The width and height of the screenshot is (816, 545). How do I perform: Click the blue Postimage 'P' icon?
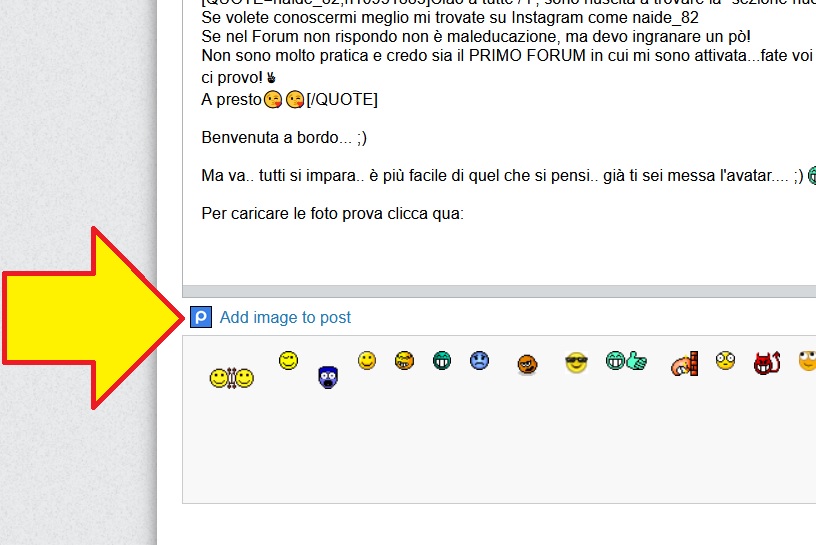tap(201, 317)
